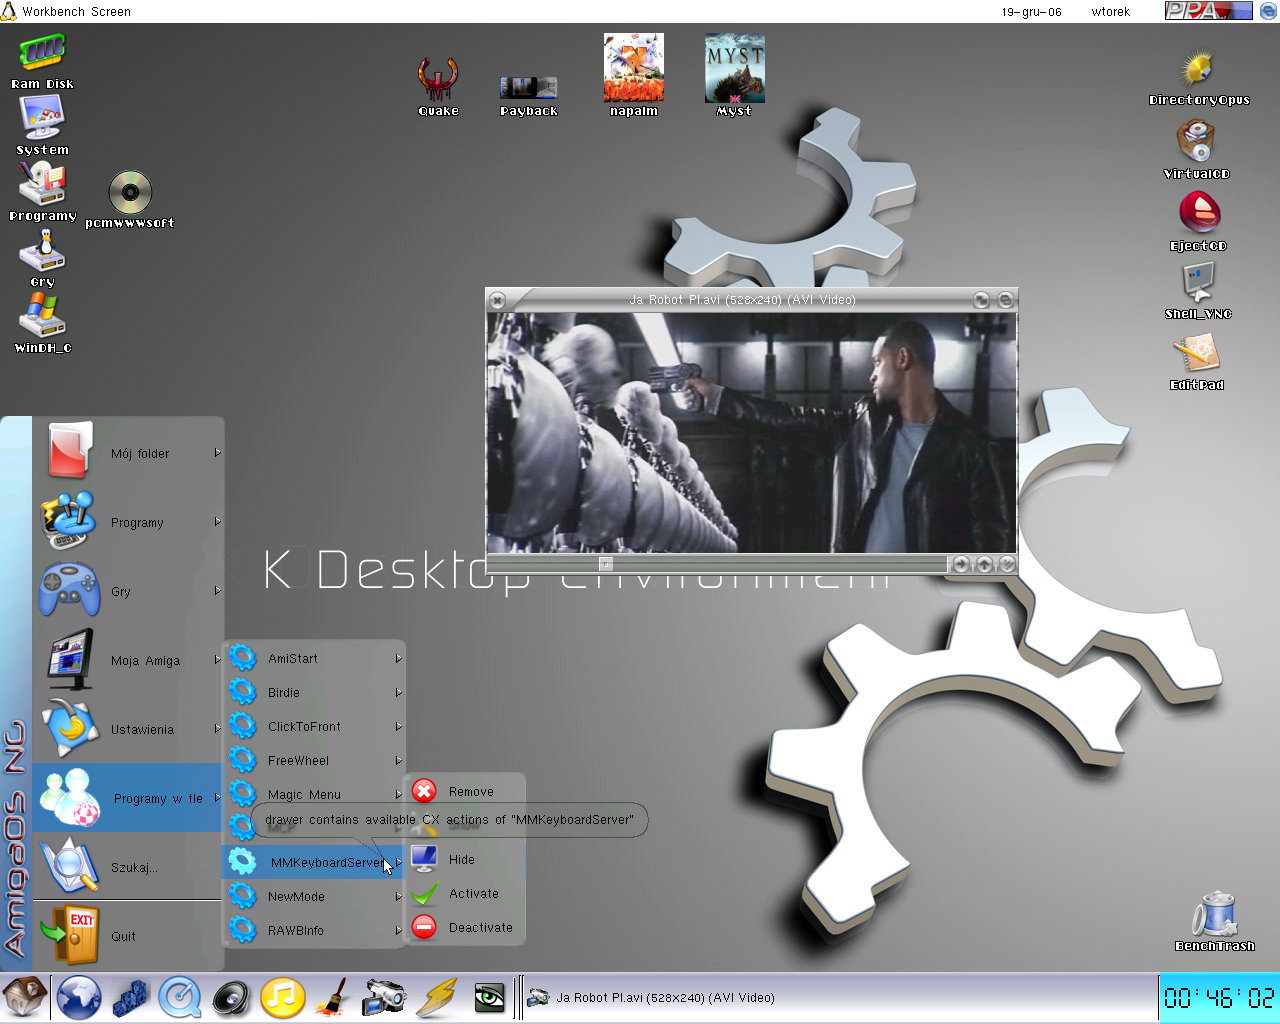This screenshot has height=1024, width=1280.
Task: Expand the ClickToFront submenu arrow
Action: tap(398, 727)
